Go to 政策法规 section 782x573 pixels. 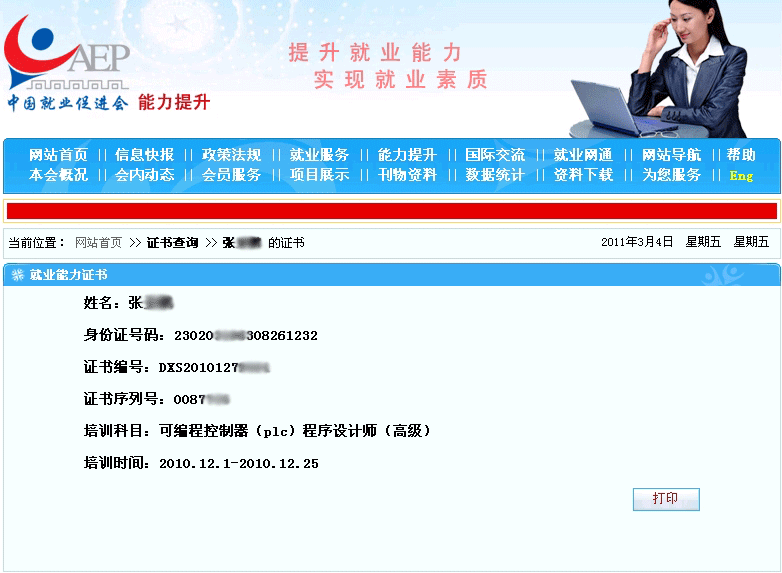coord(231,155)
